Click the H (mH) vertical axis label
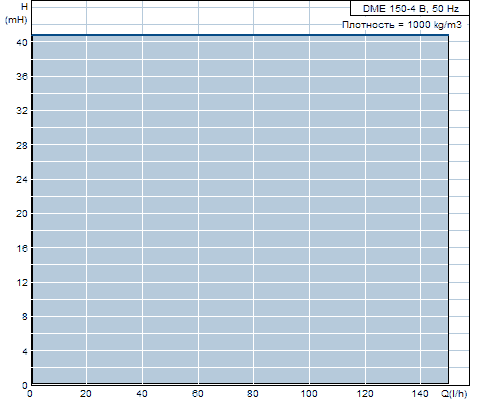 (x=16, y=13)
